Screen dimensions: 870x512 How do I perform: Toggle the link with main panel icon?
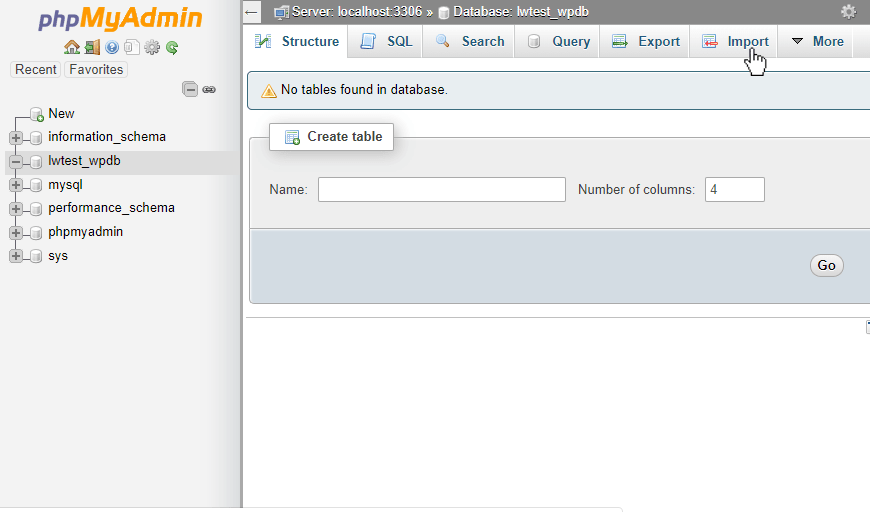209,89
